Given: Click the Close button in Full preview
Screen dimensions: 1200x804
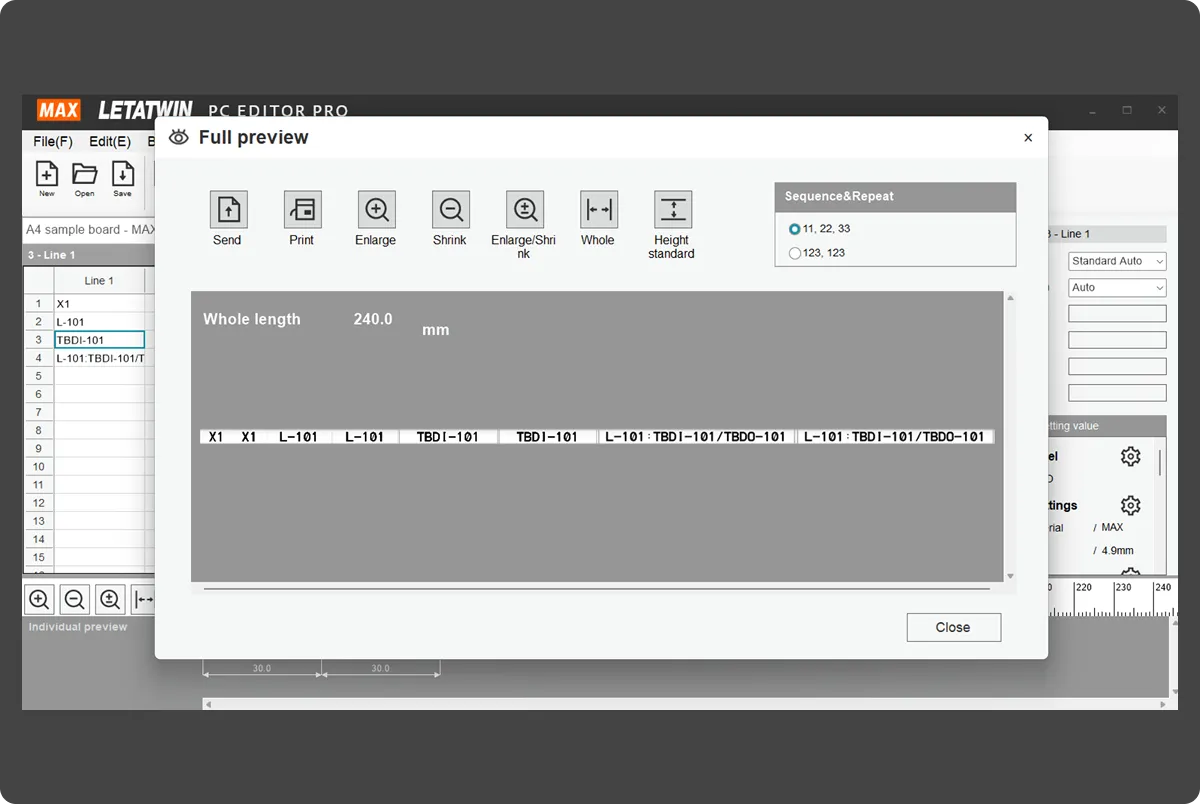Looking at the screenshot, I should tap(953, 627).
